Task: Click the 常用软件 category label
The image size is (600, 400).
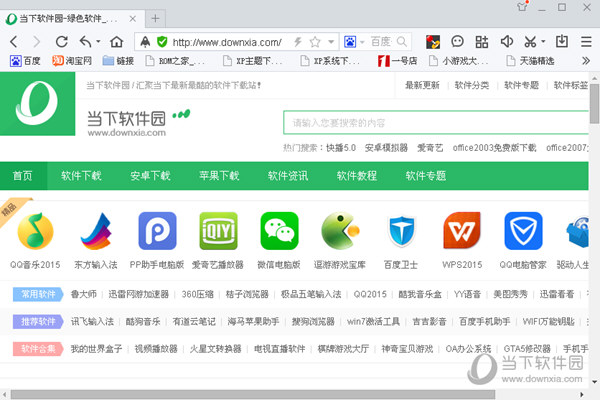Action: pos(38,294)
